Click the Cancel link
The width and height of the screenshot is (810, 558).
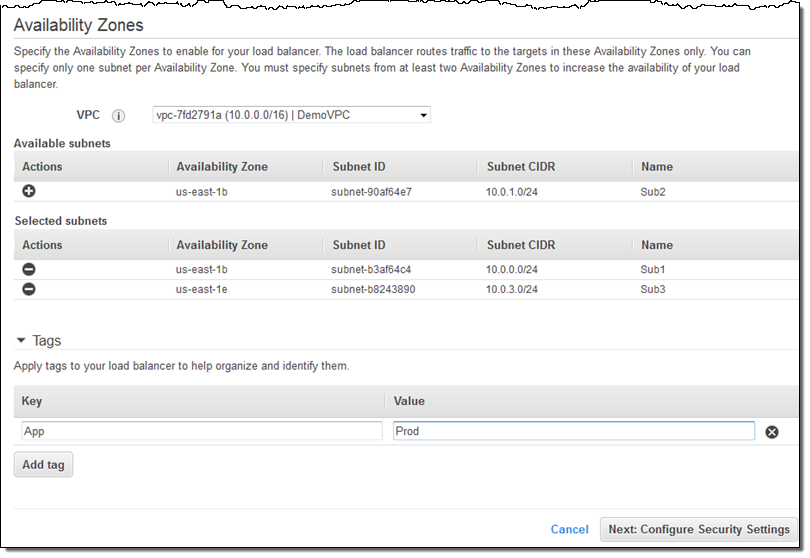point(569,529)
